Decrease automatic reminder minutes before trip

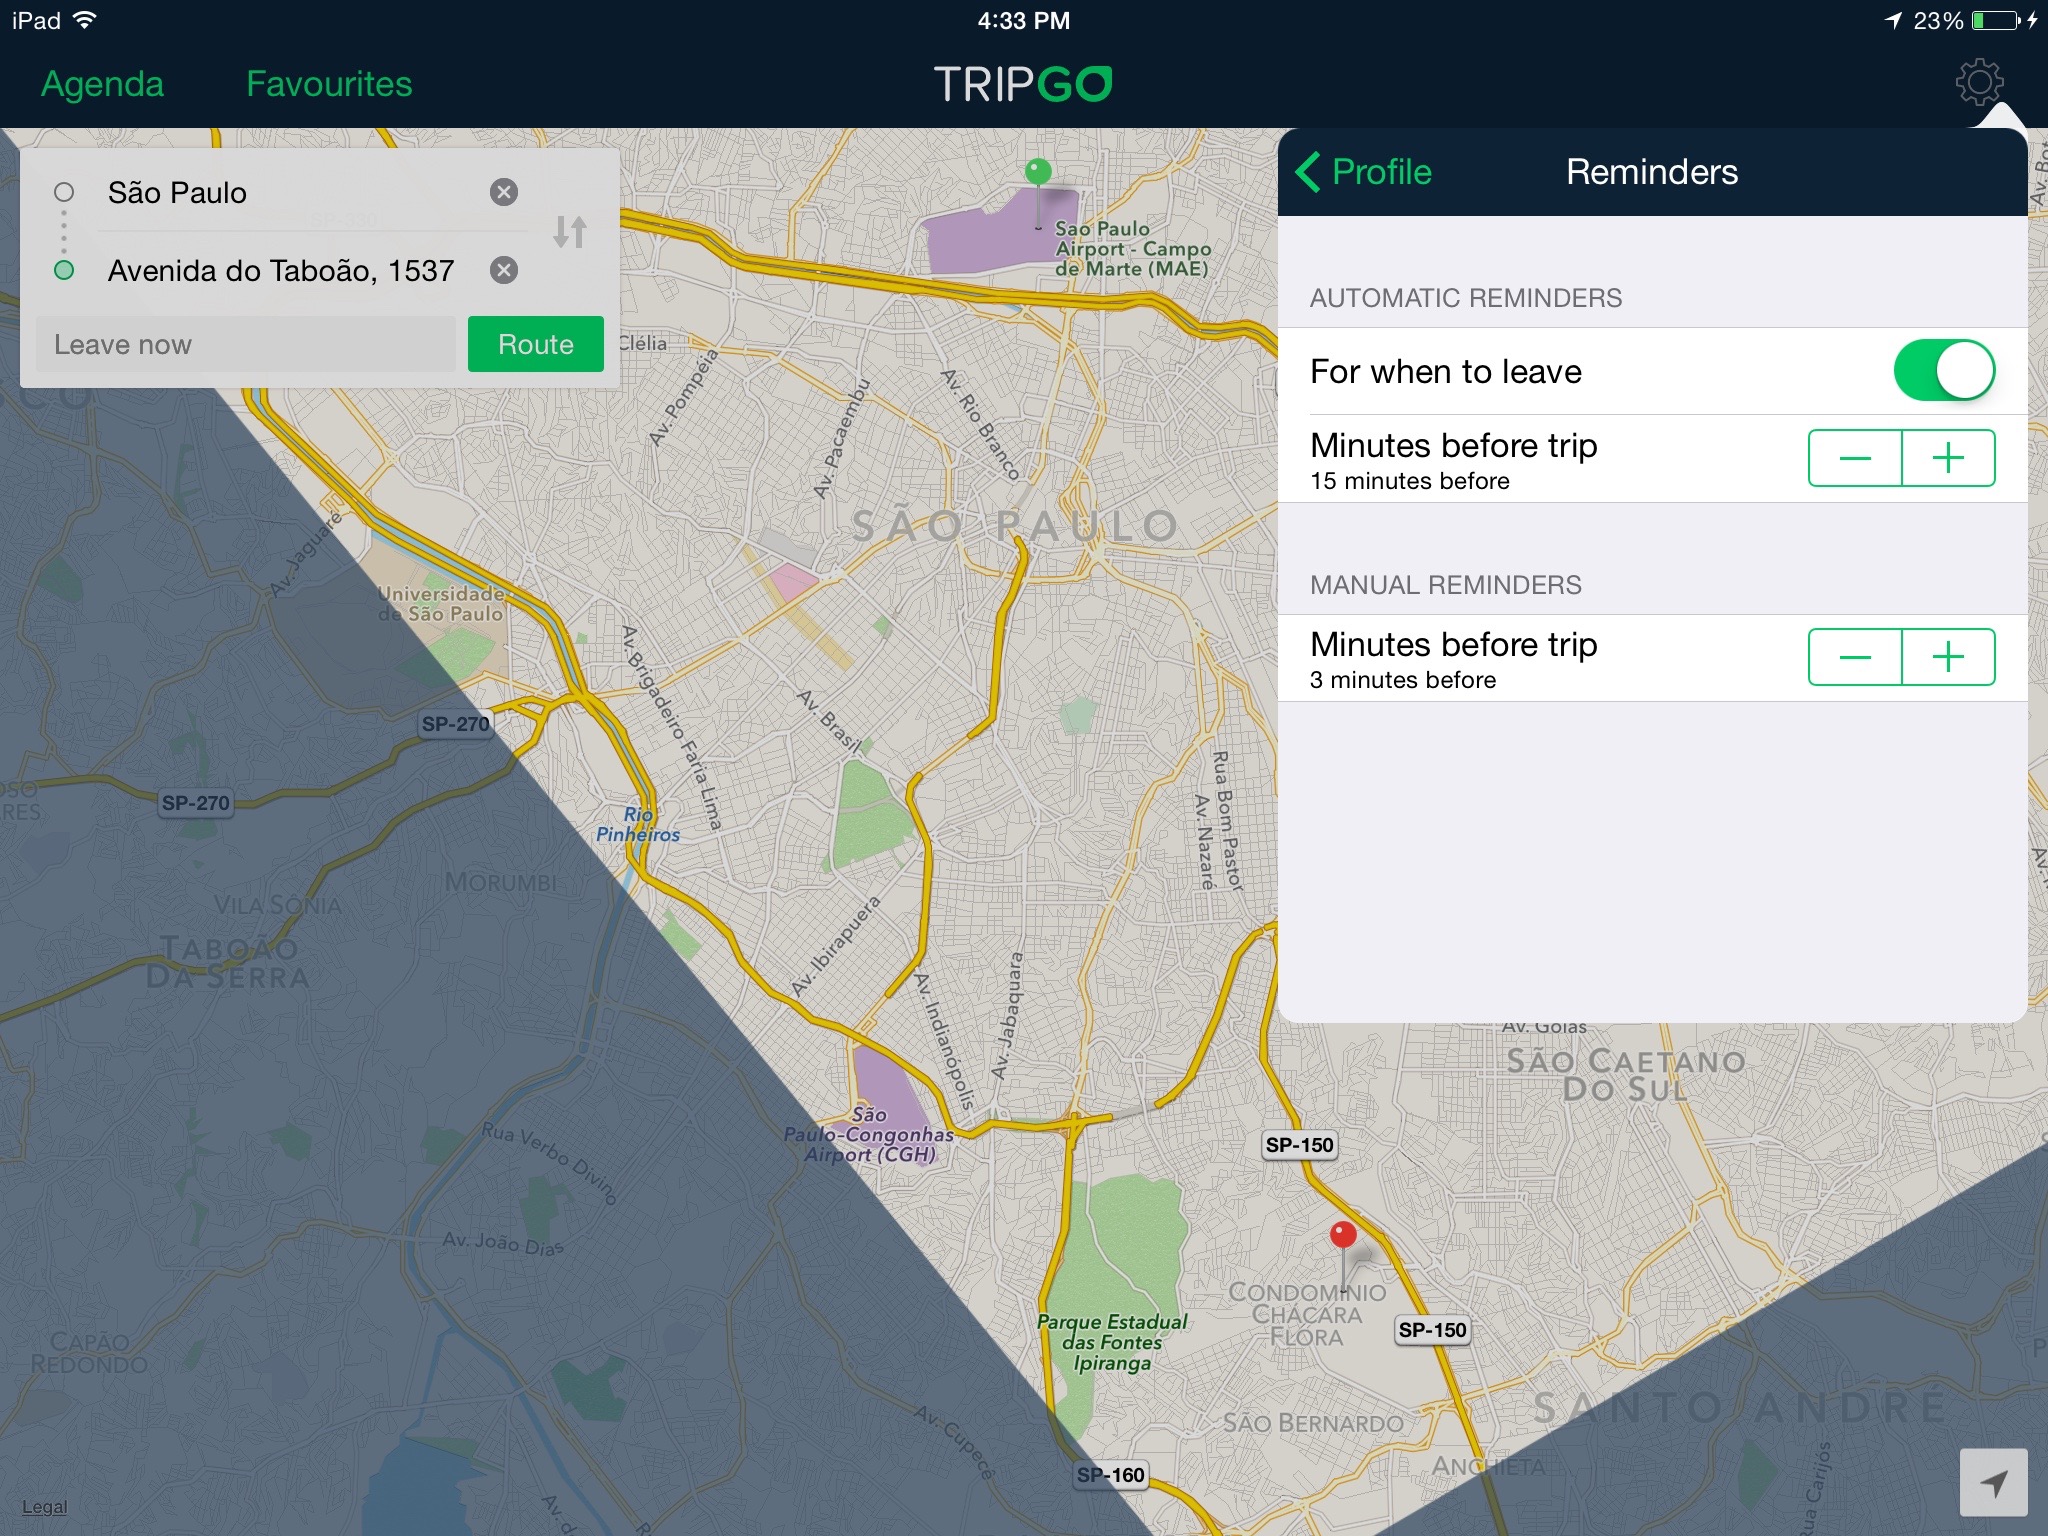coord(1855,458)
